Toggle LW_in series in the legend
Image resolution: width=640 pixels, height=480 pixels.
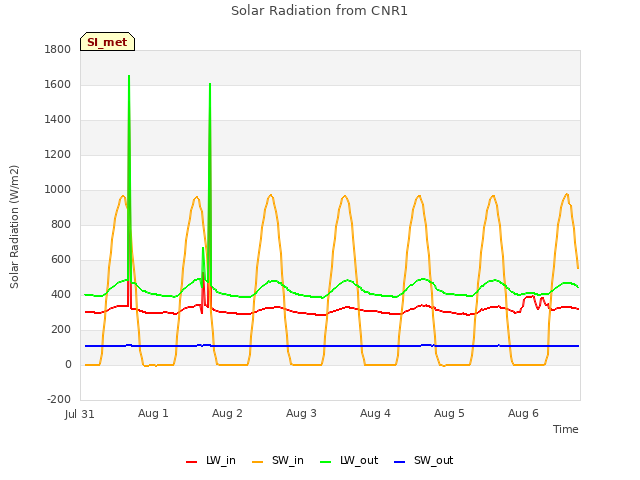tap(211, 460)
